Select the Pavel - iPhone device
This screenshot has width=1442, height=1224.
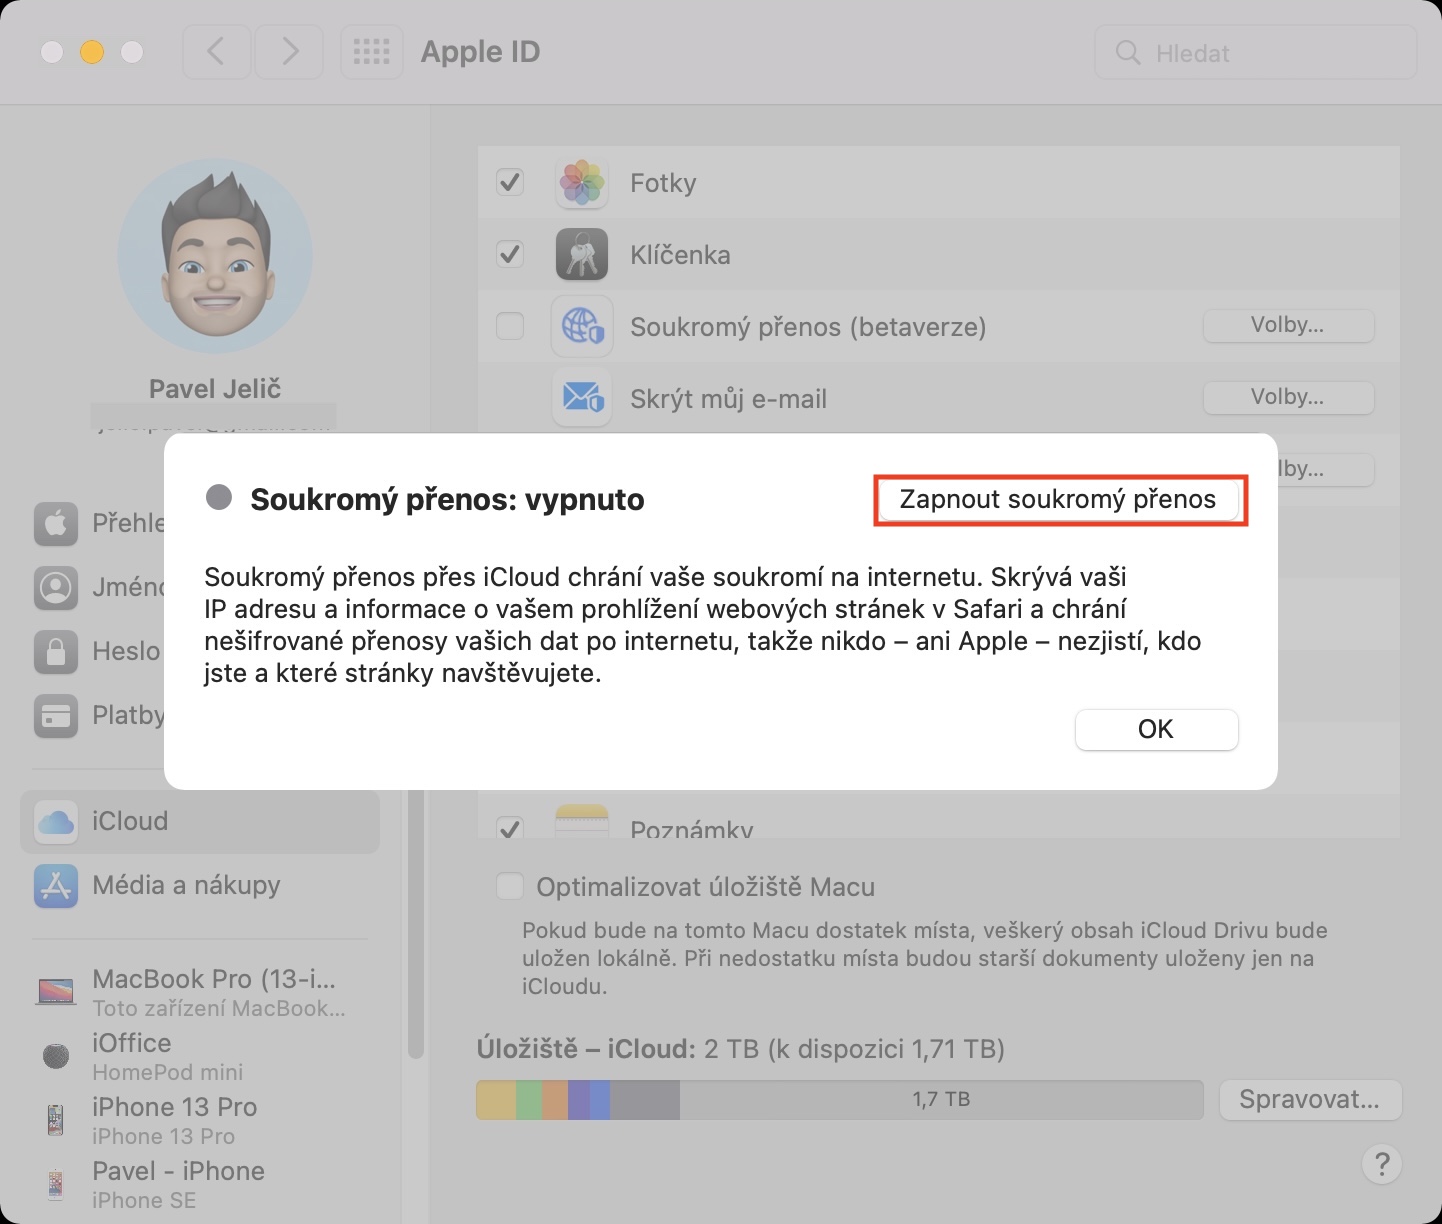pos(200,1184)
